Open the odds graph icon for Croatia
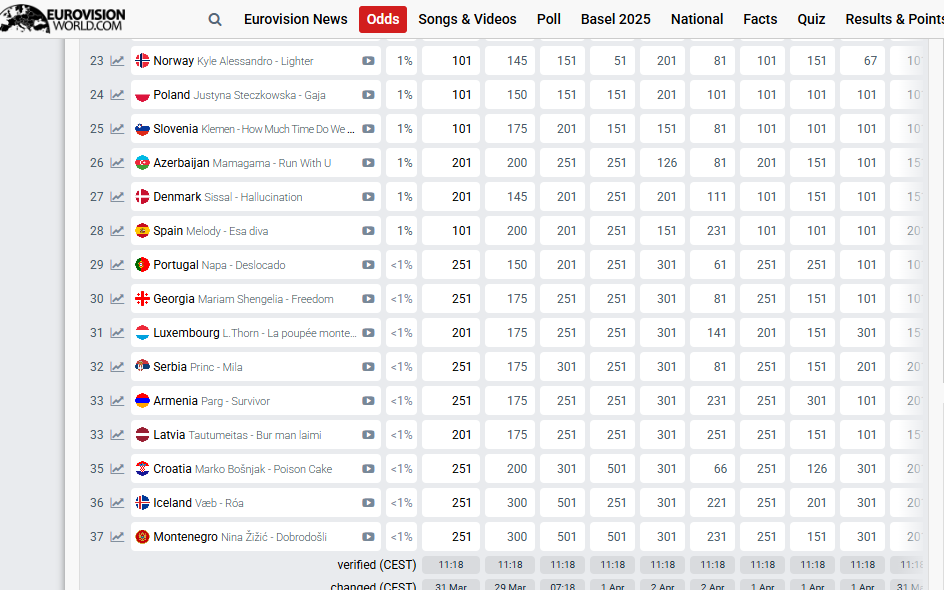The image size is (944, 590). [117, 469]
